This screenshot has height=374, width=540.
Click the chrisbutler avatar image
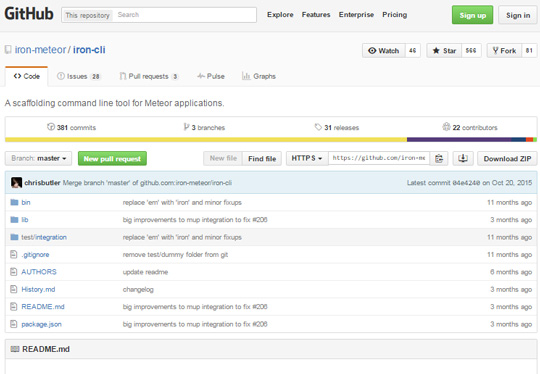(x=17, y=183)
